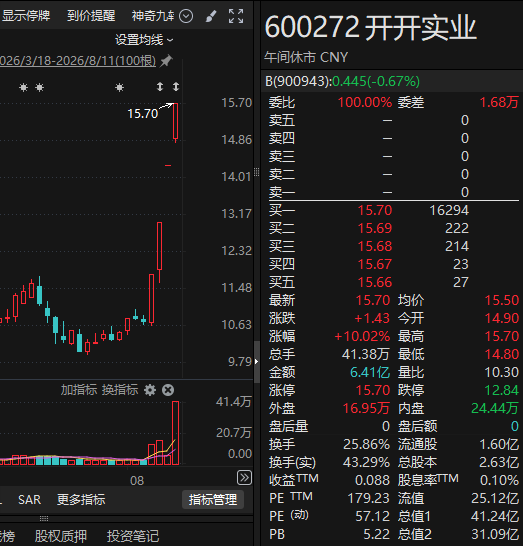Viewport: 523px width, 546px height.
Task: Click the rightmost up-down arrow marker
Action: (176, 87)
